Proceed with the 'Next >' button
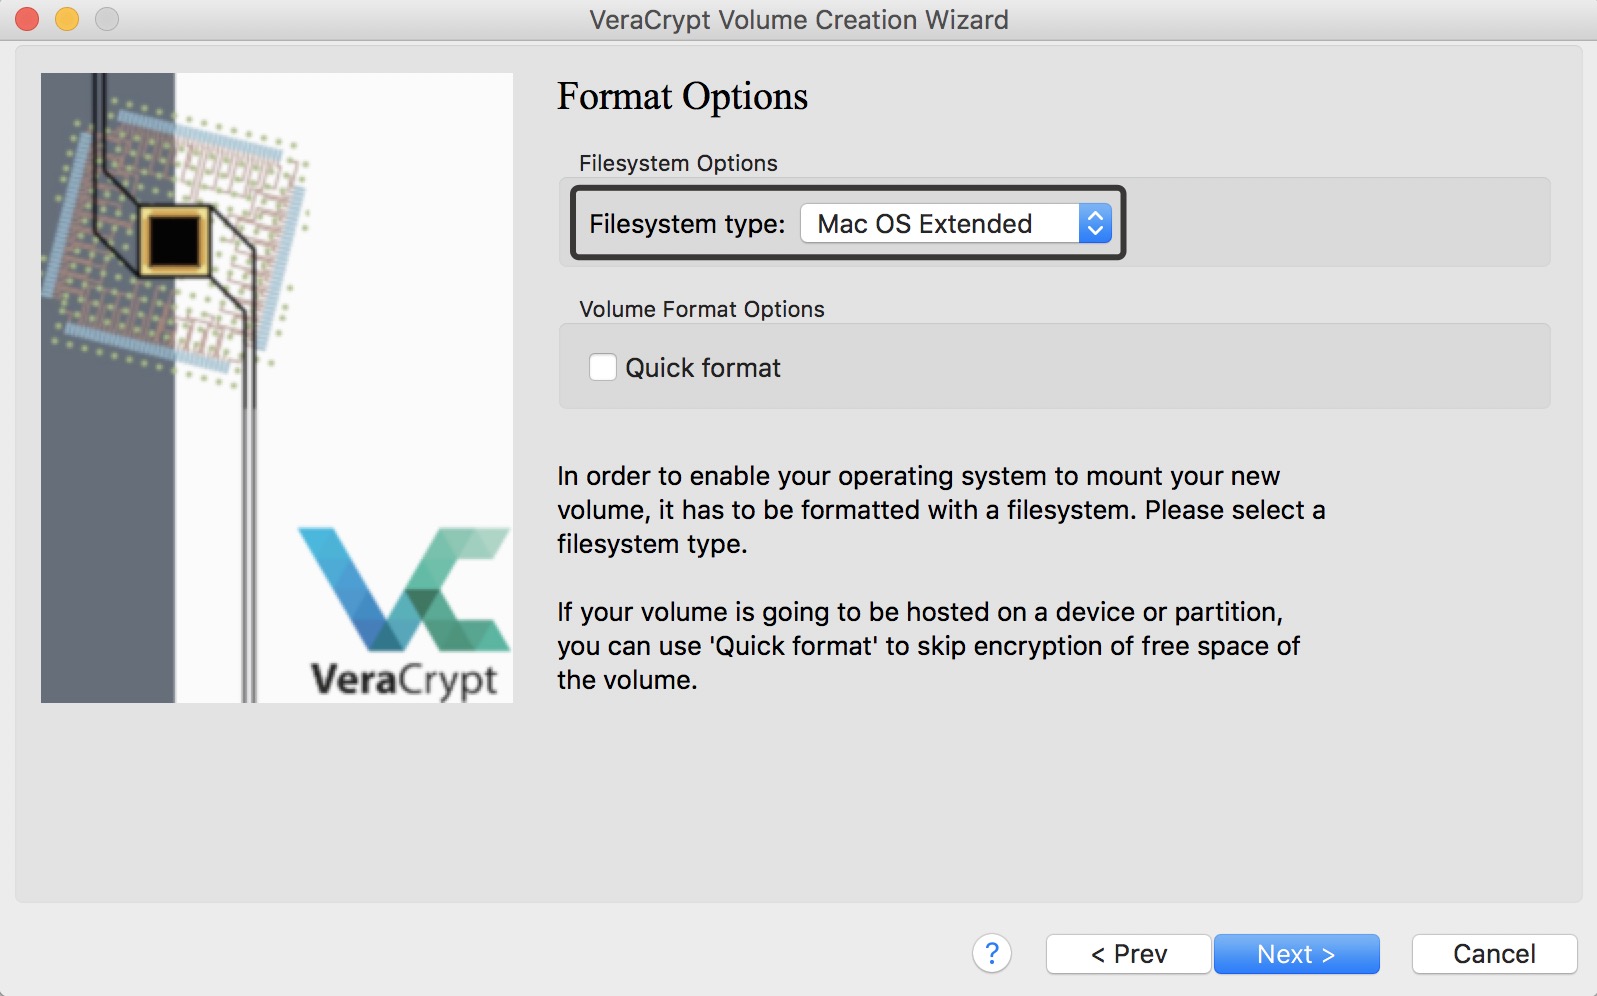Image resolution: width=1597 pixels, height=996 pixels. pyautogui.click(x=1296, y=954)
